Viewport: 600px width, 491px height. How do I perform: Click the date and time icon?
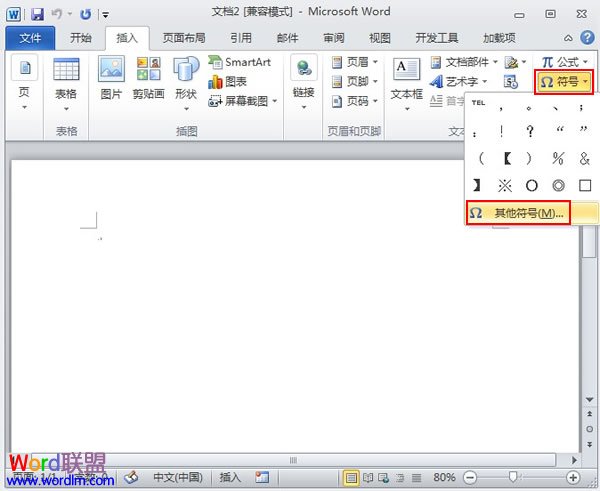click(511, 82)
